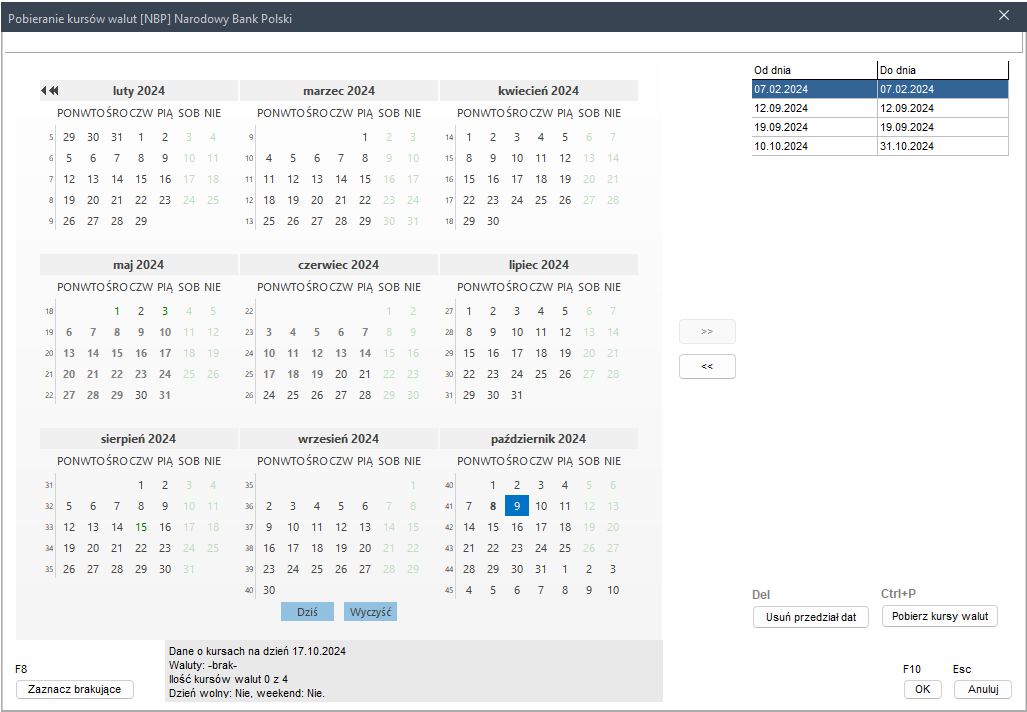Select day 18 in lipiec 2024
1027x712 pixels.
point(540,353)
